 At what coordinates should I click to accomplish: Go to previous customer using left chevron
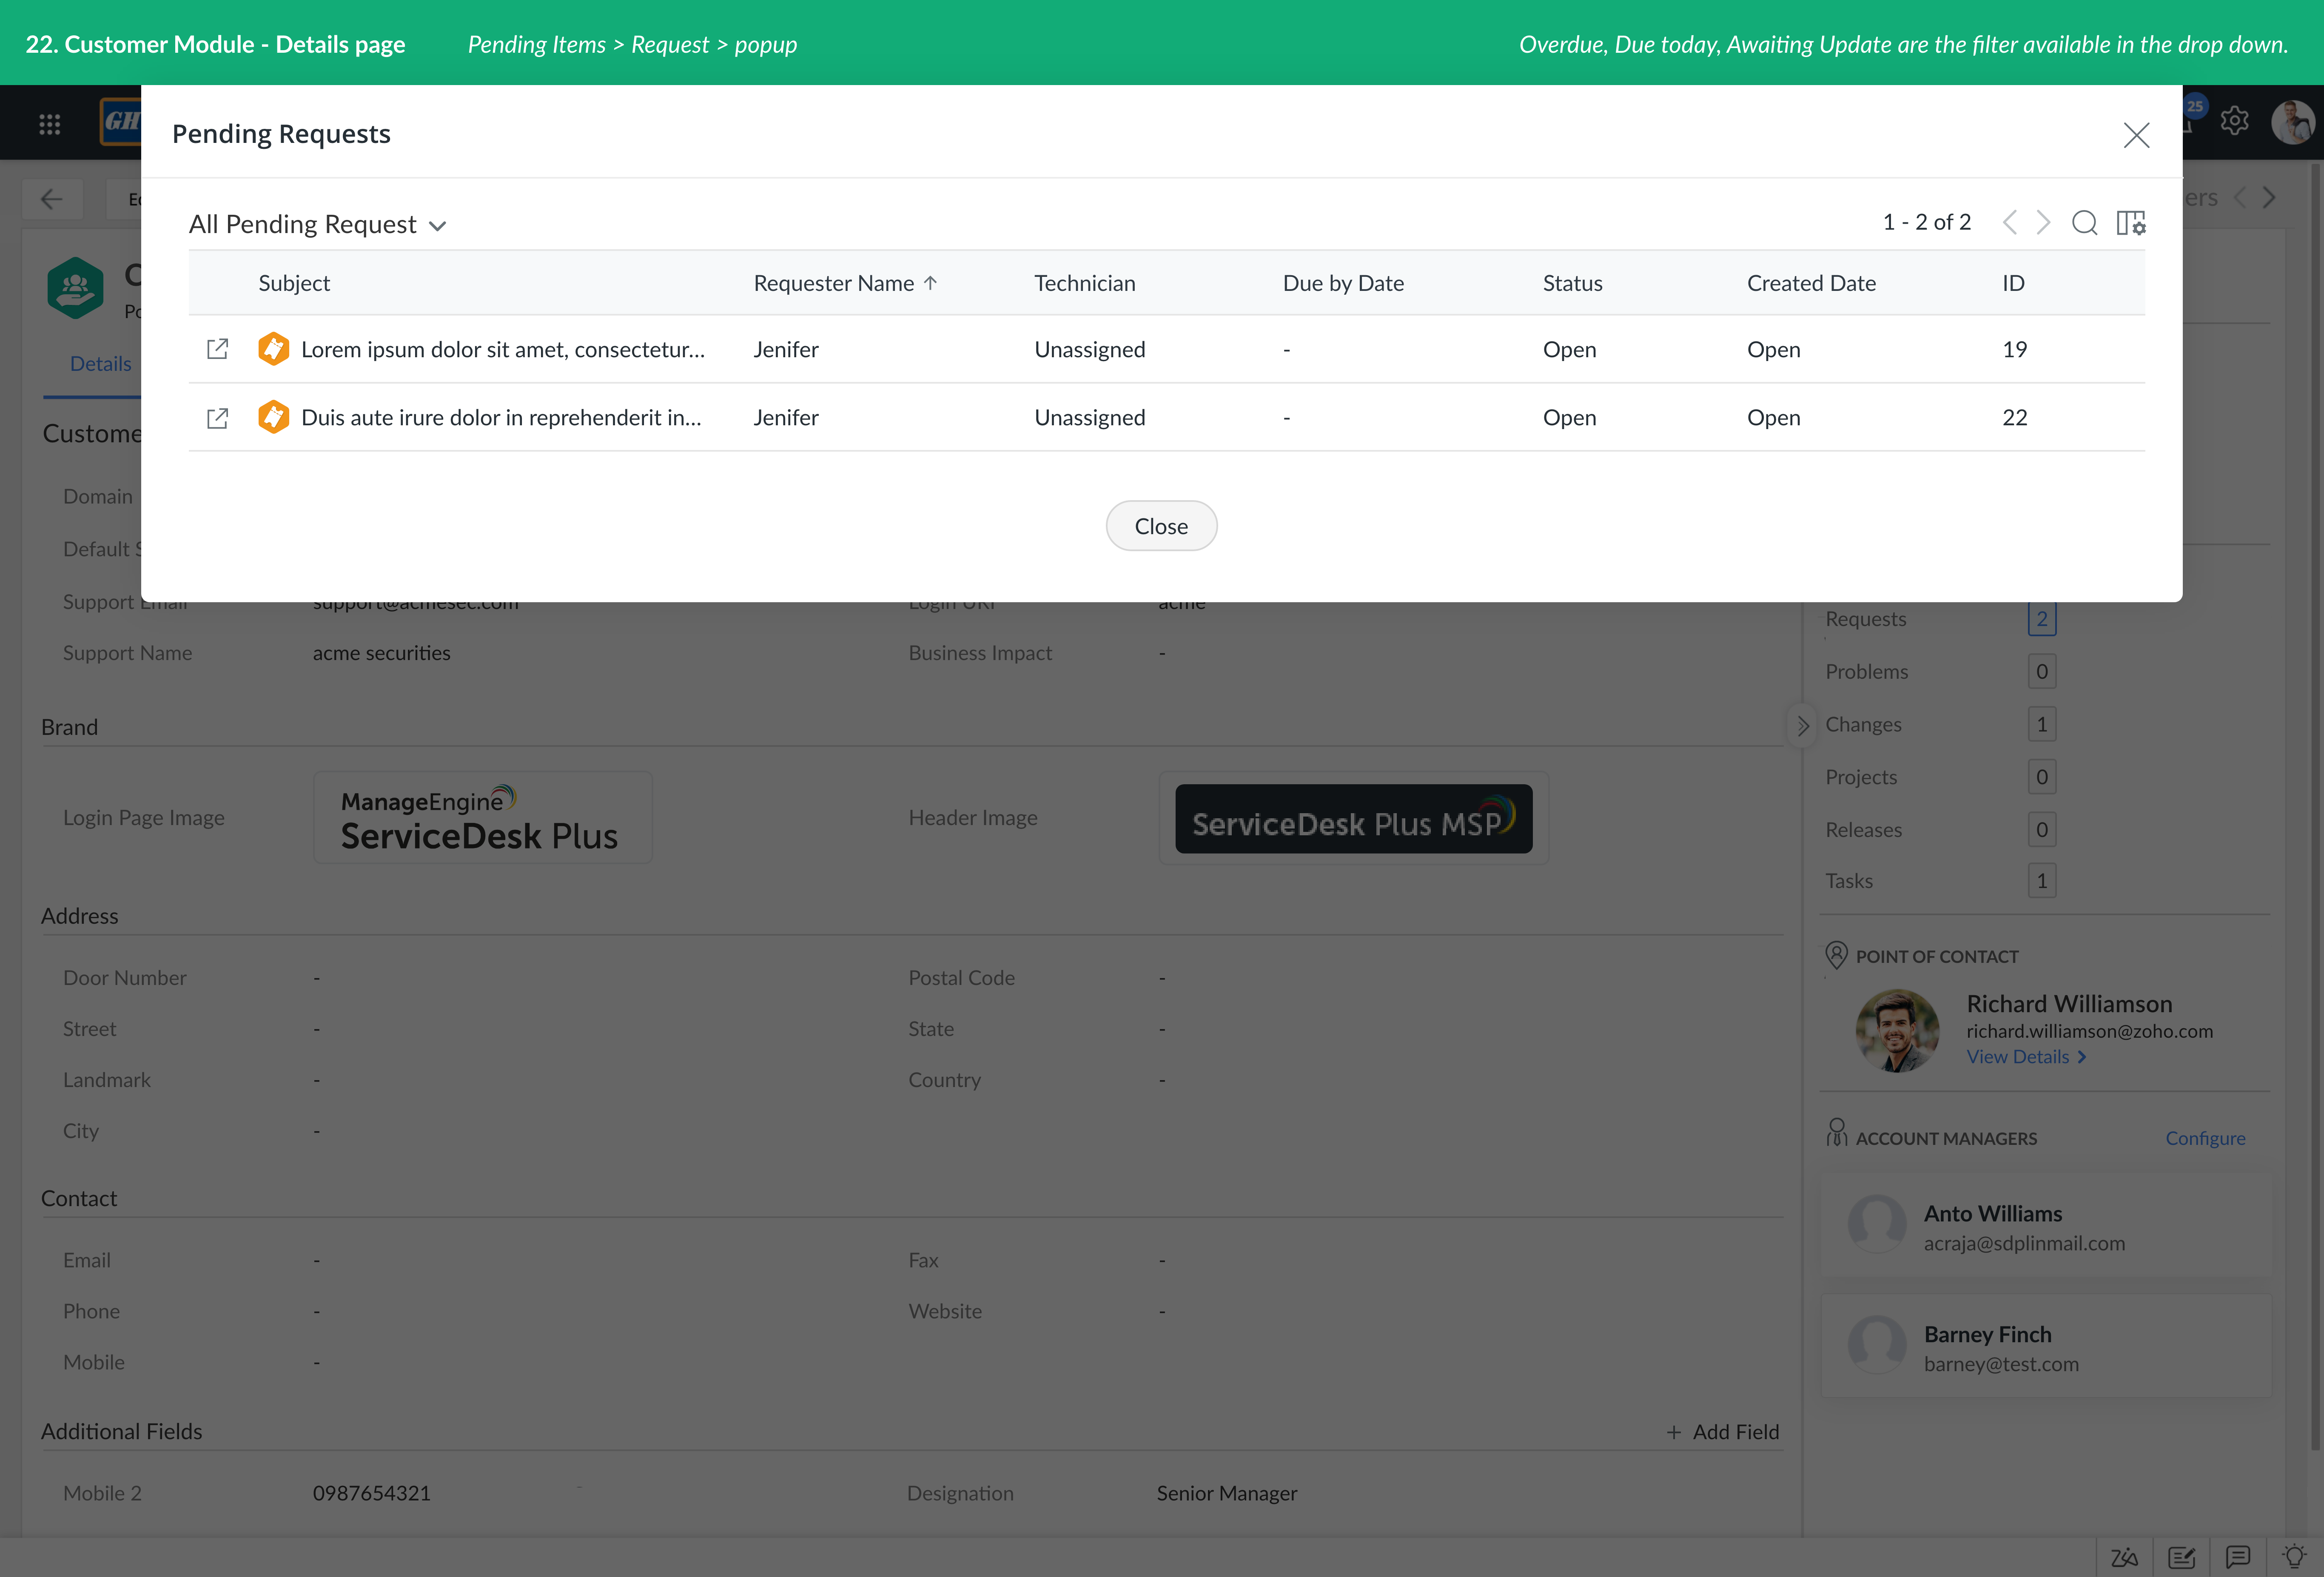tap(2240, 198)
